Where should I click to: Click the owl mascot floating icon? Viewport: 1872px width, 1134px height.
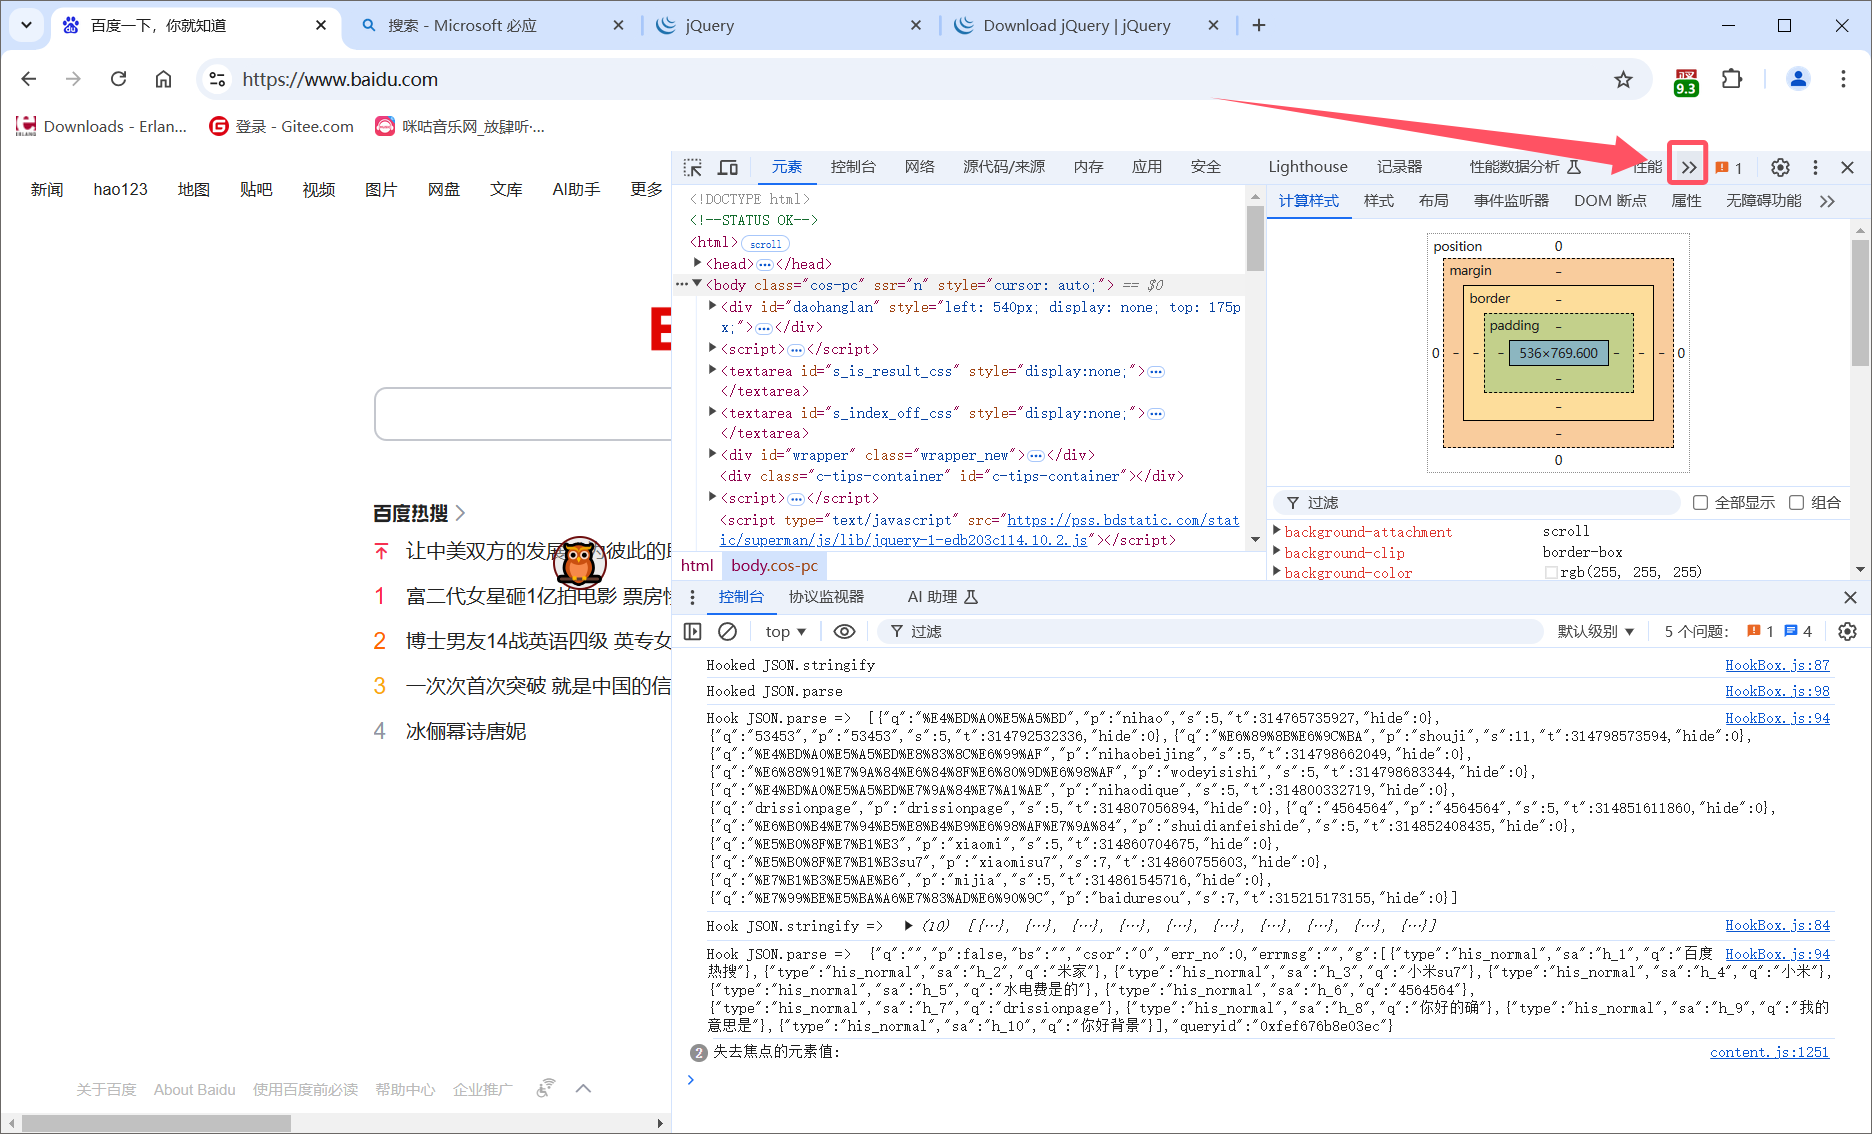(x=579, y=561)
